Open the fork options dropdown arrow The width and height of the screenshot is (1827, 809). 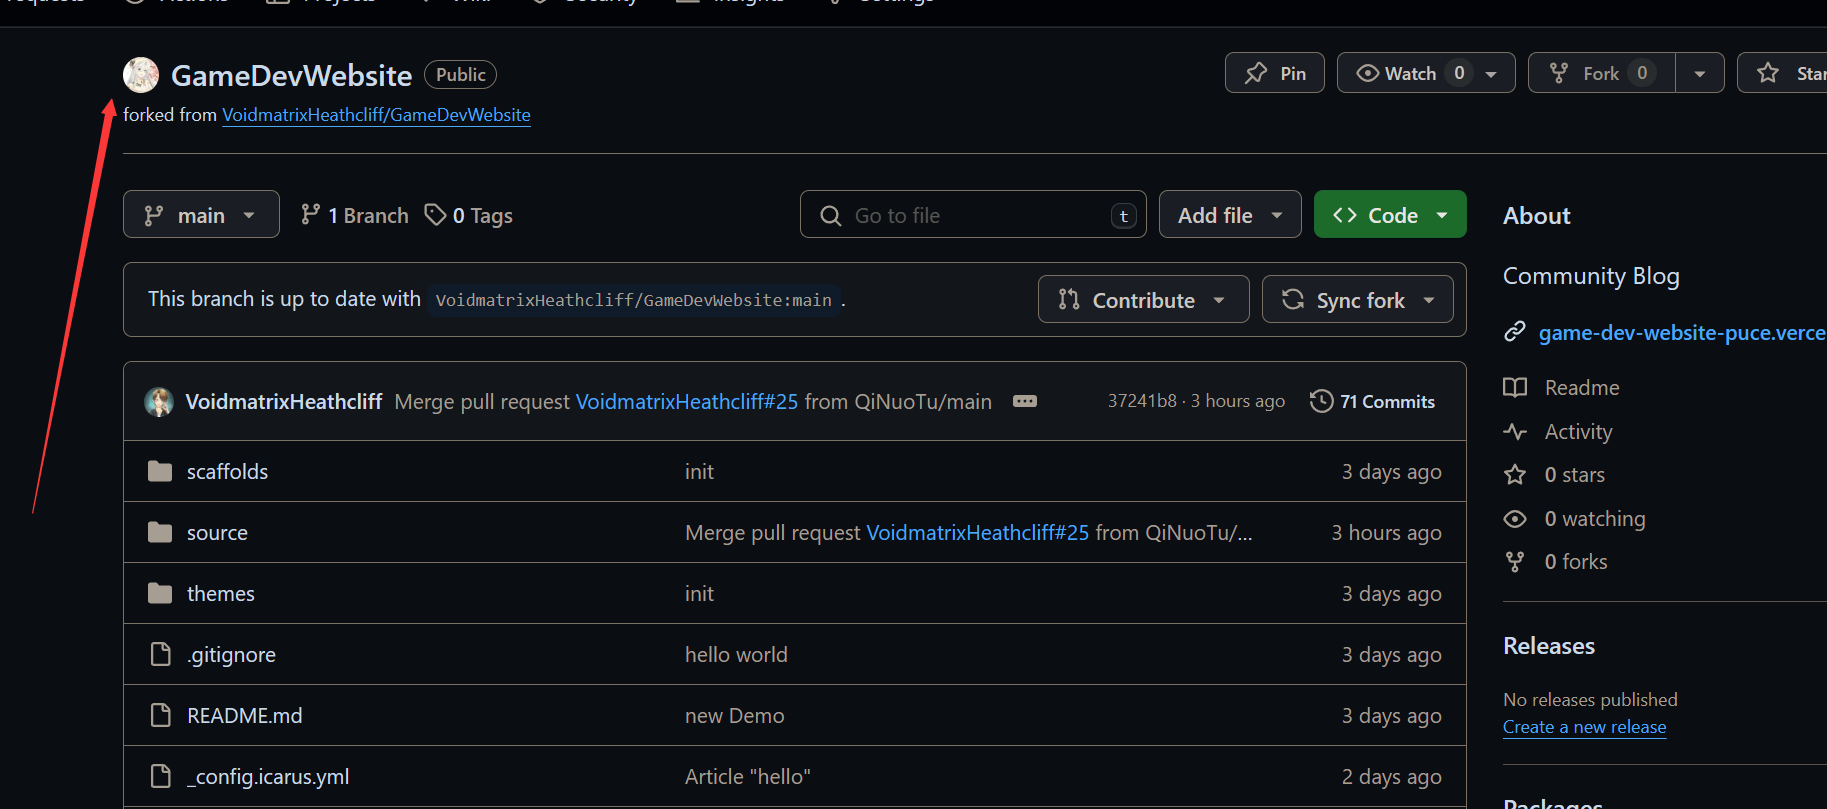pos(1700,73)
